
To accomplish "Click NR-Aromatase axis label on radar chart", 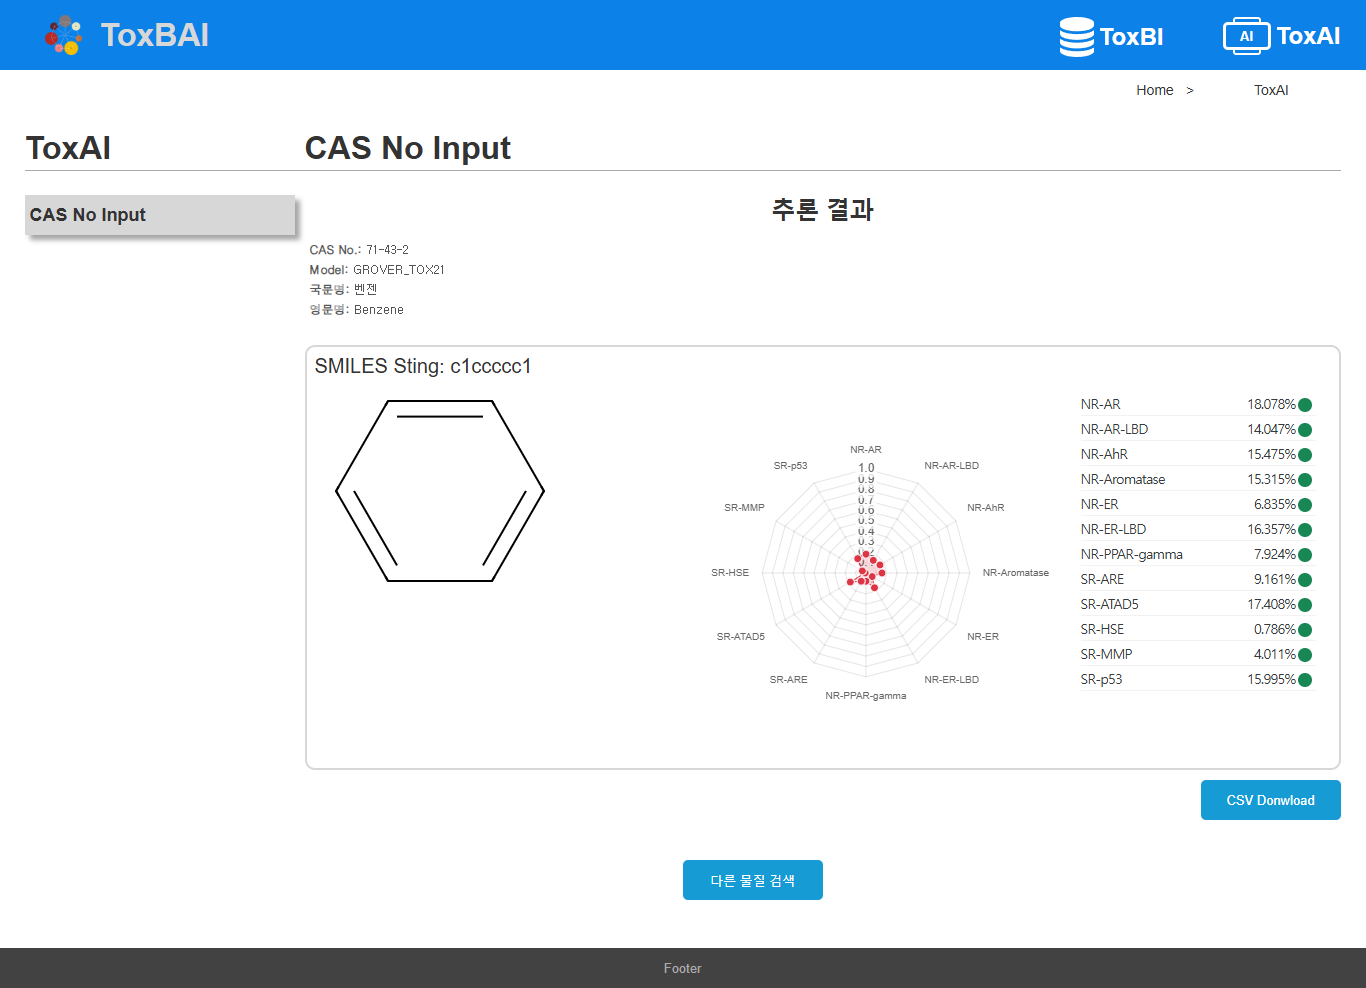I will pos(1015,573).
